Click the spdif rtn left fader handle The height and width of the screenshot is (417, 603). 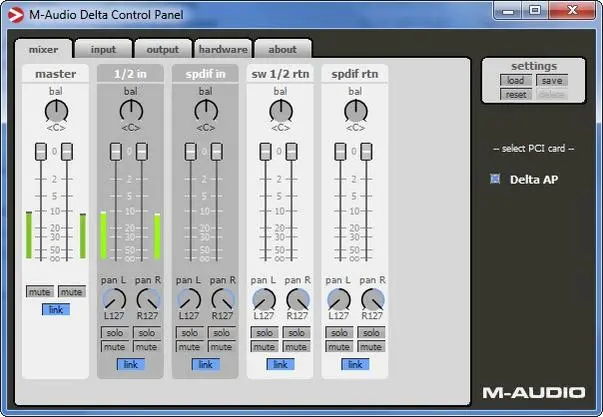[x=340, y=152]
